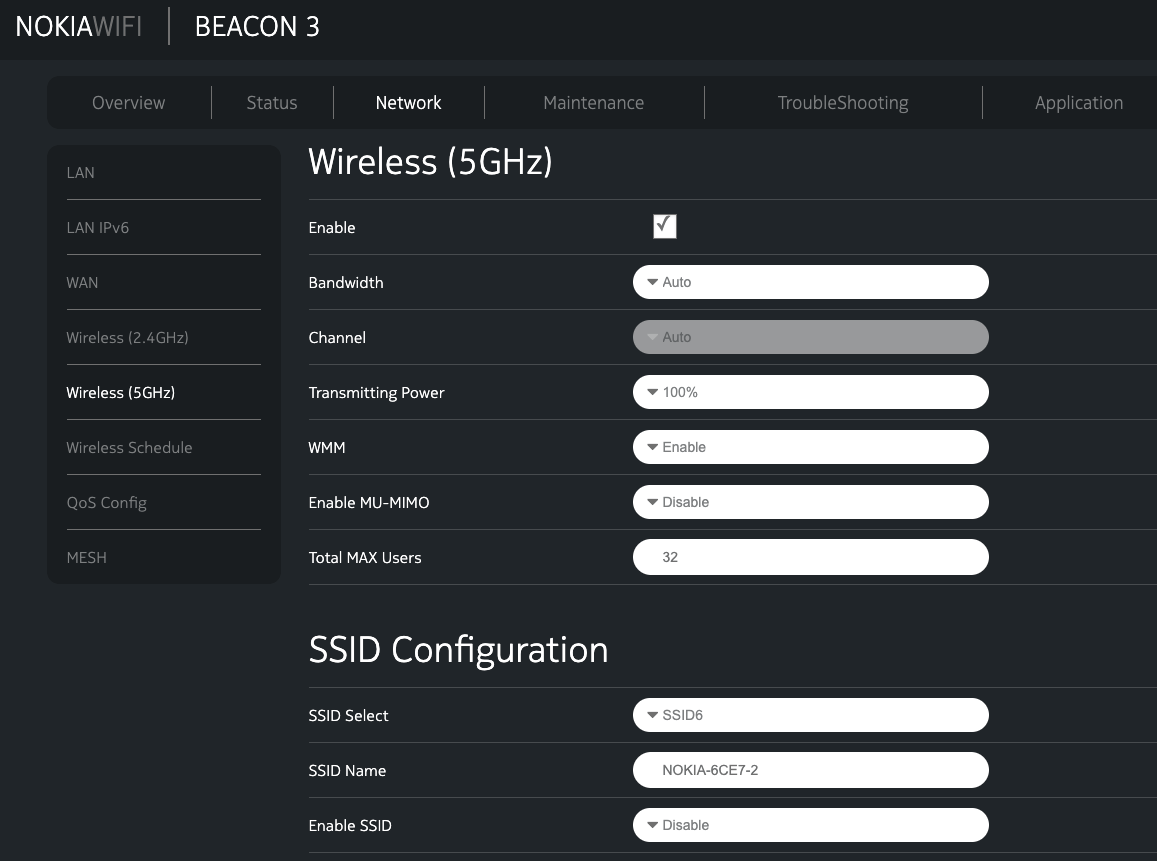
Task: Uncheck the Wireless 5GHz Enable checkbox
Action: point(664,227)
